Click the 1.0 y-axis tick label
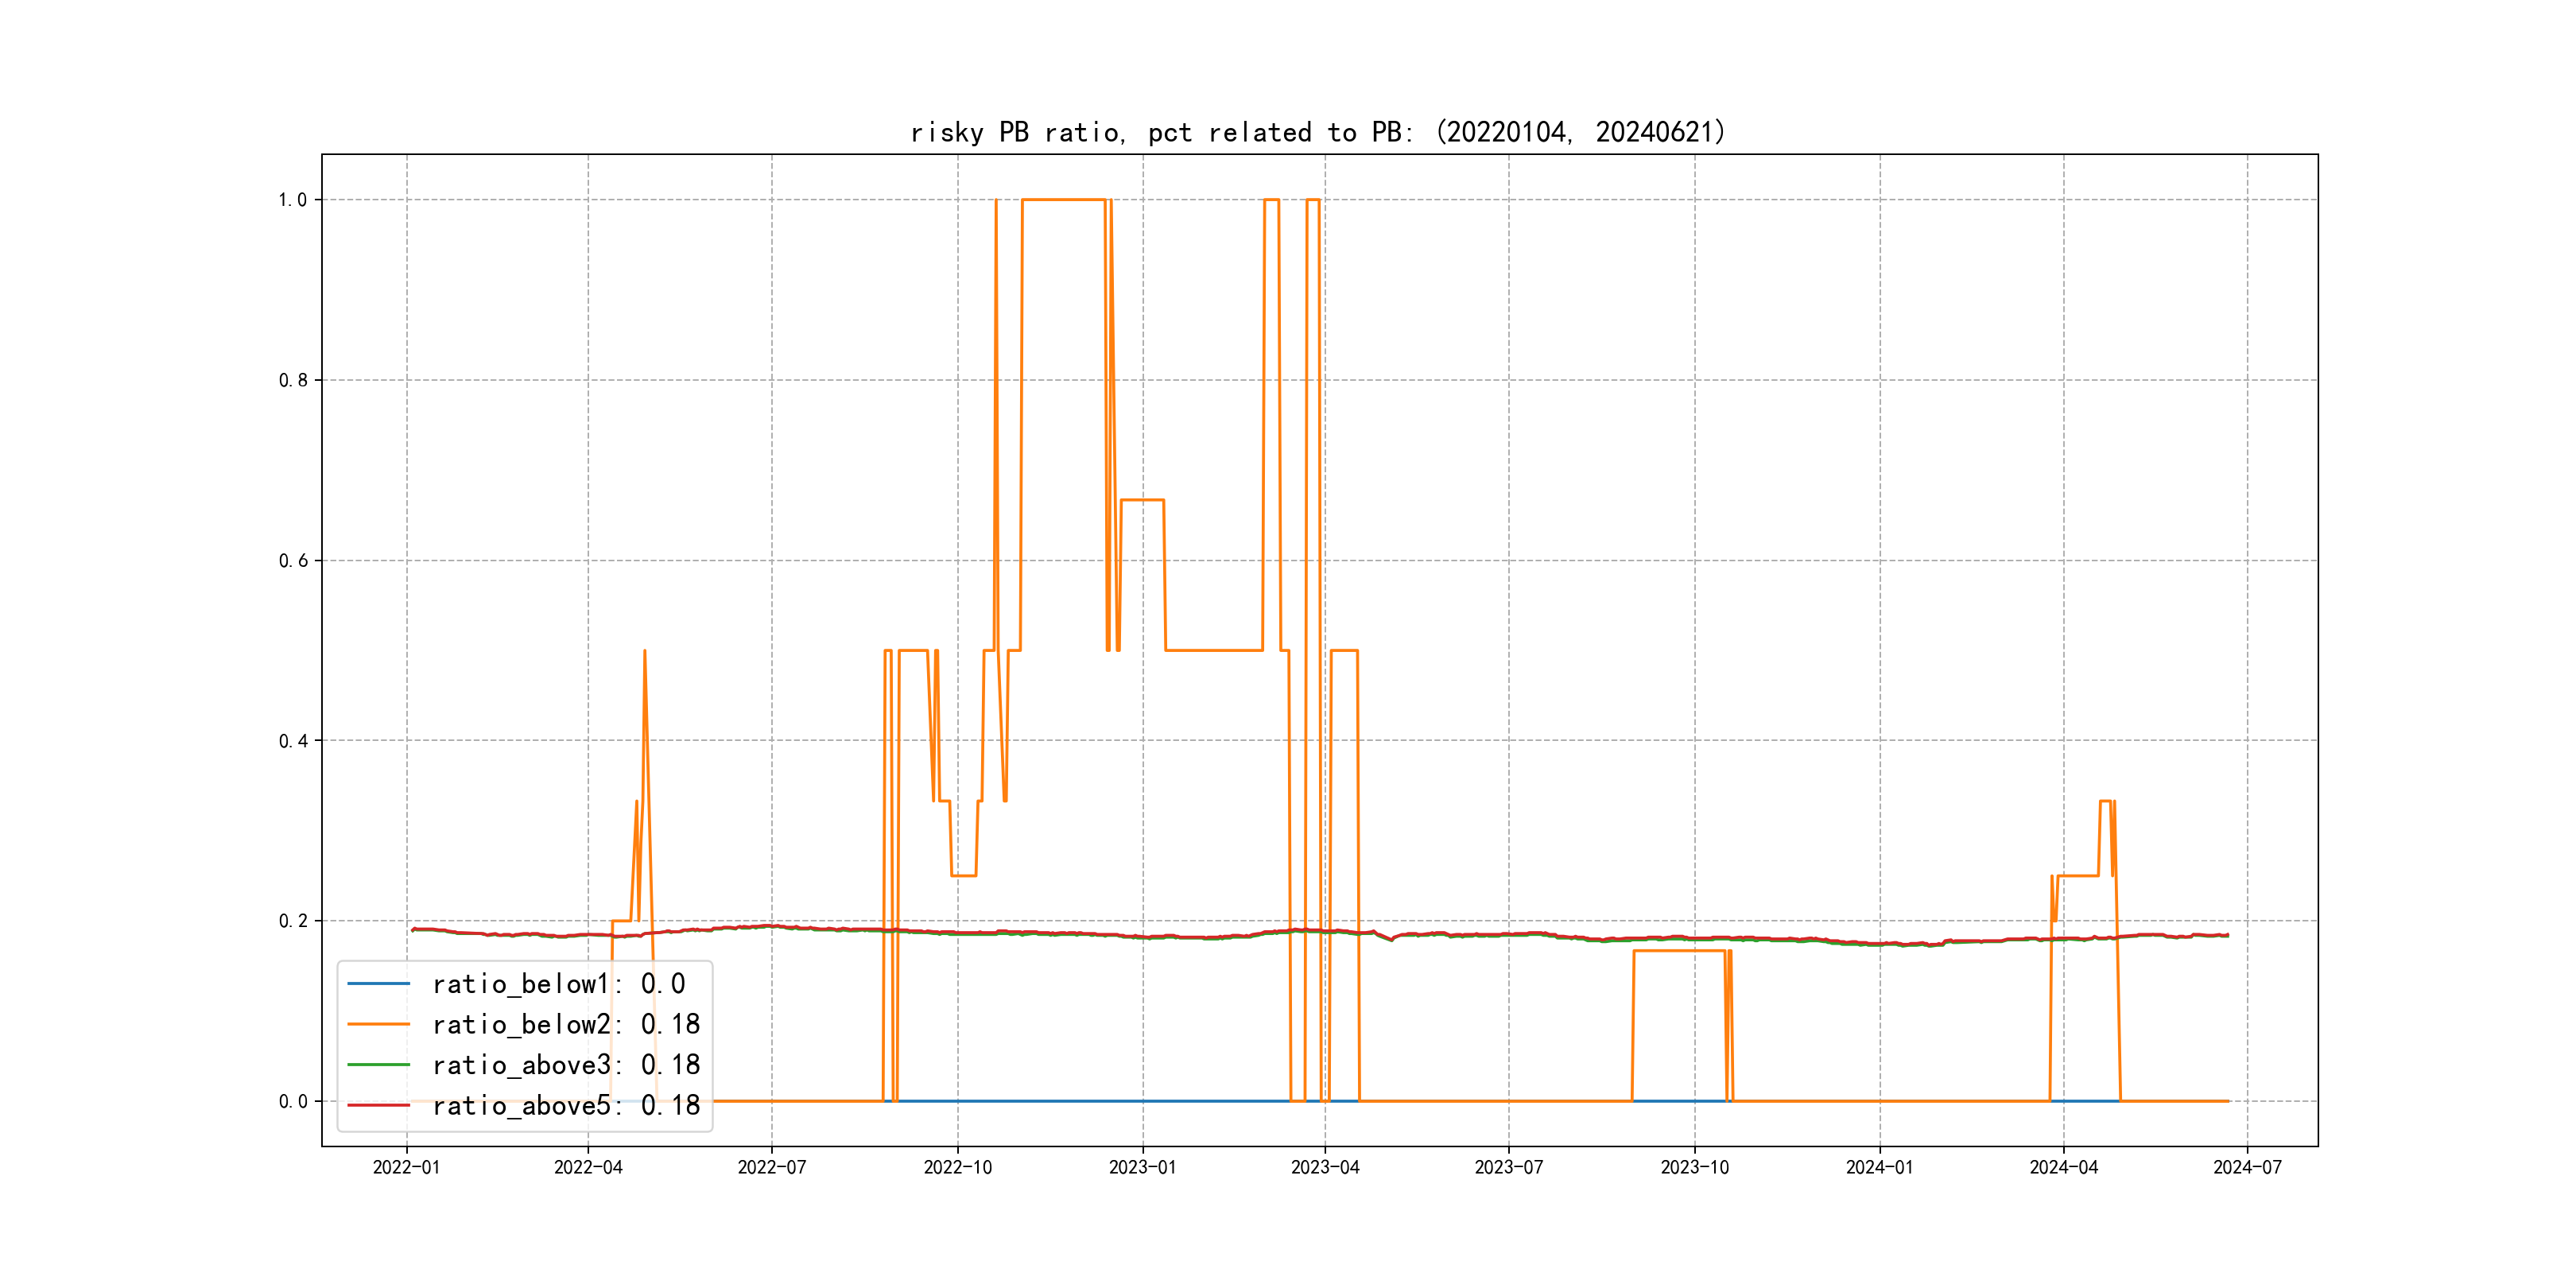Viewport: 2576px width, 1288px height. [x=292, y=200]
